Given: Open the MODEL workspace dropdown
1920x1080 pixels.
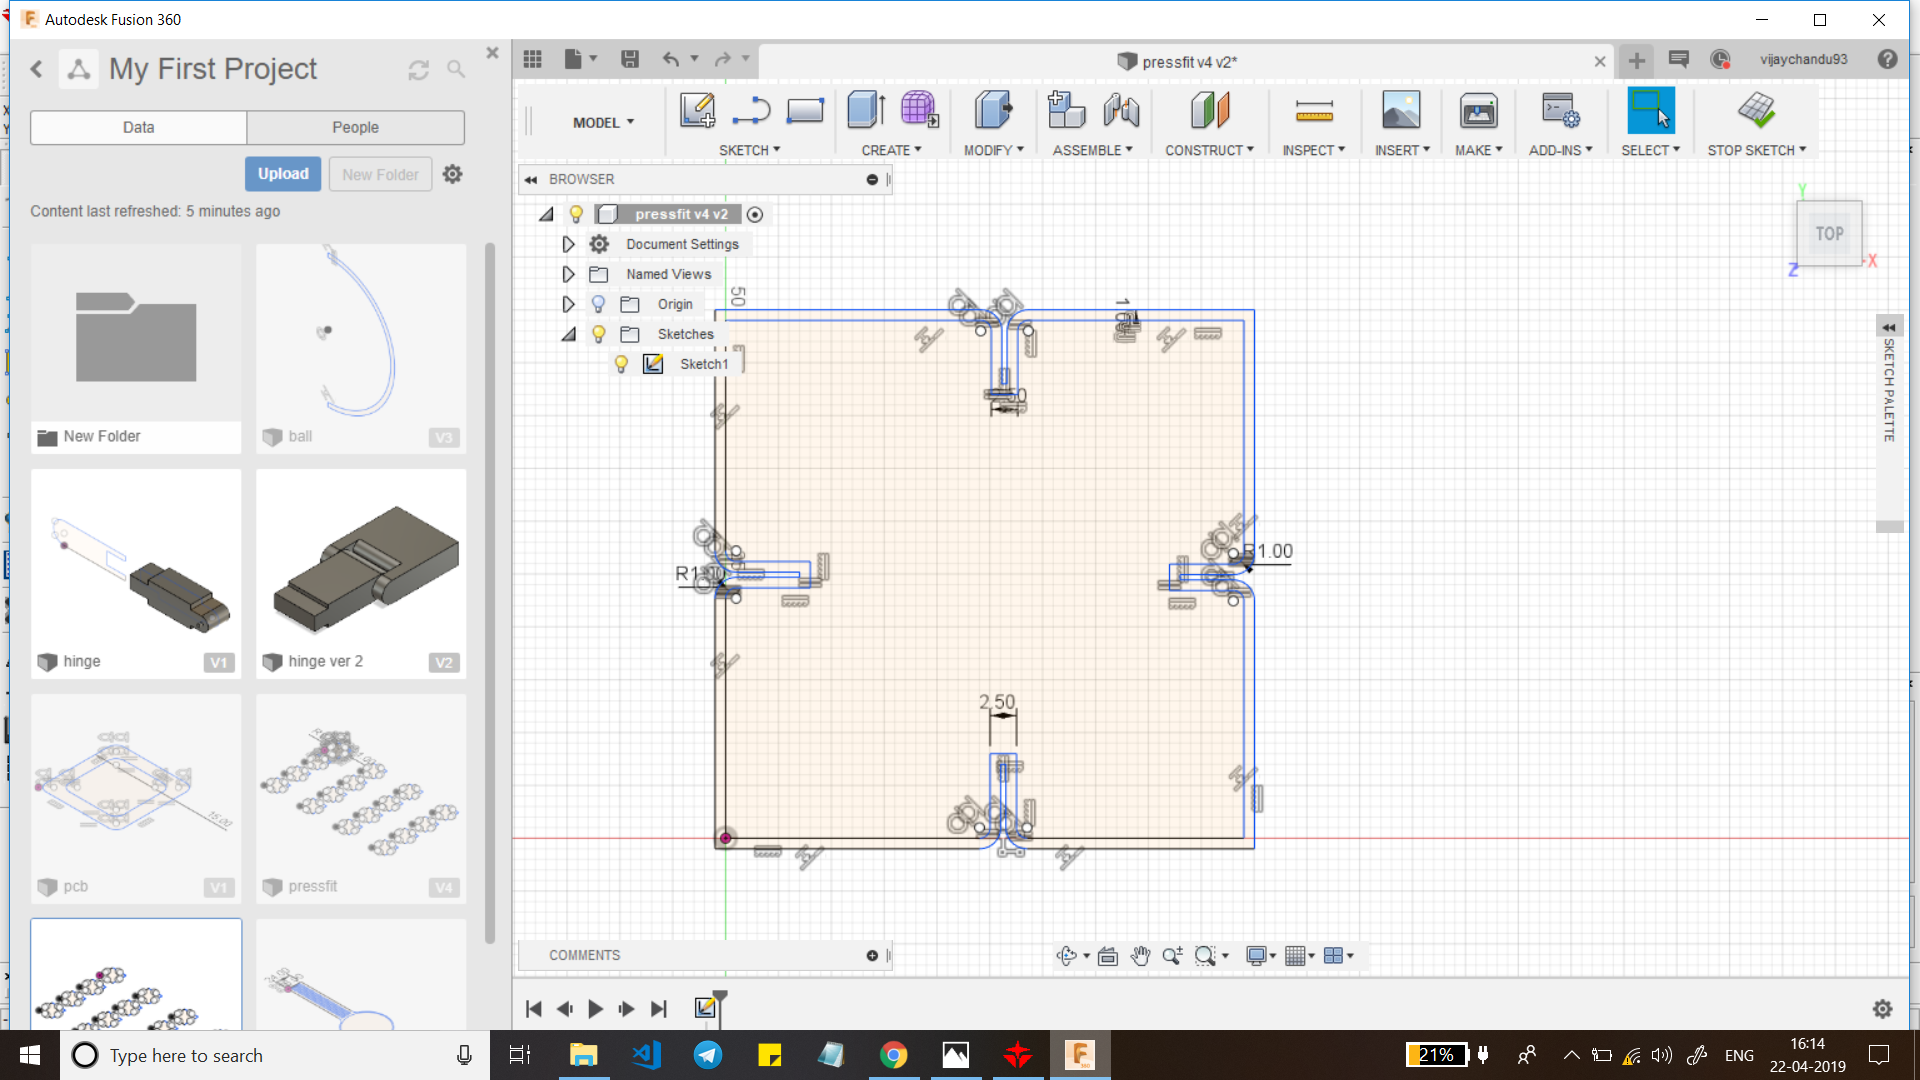Looking at the screenshot, I should click(603, 122).
